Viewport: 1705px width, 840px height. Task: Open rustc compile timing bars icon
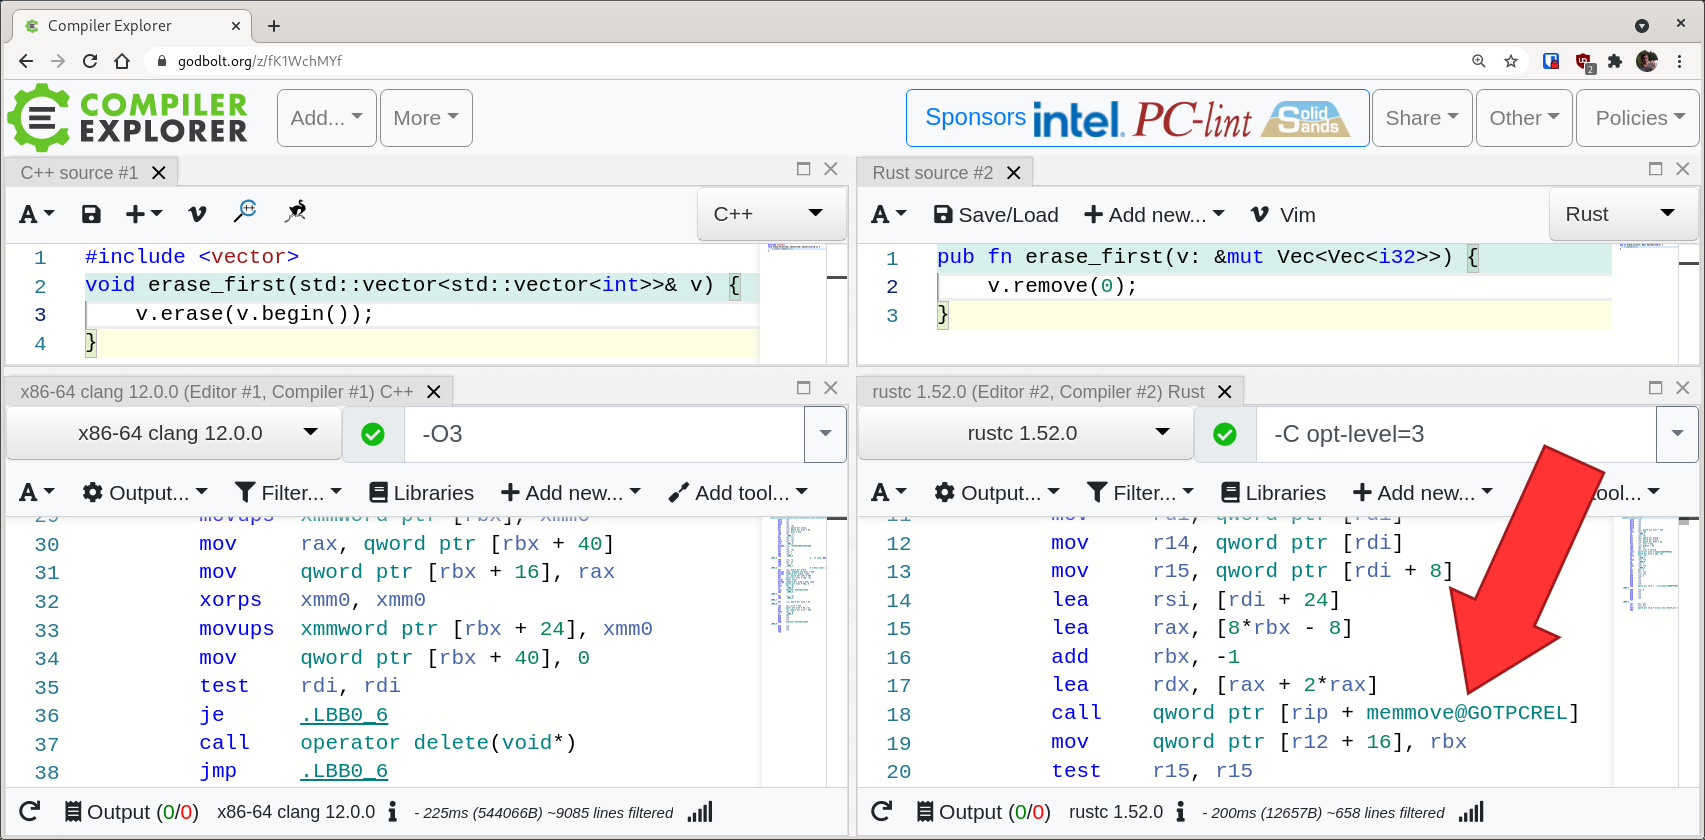point(1471,811)
